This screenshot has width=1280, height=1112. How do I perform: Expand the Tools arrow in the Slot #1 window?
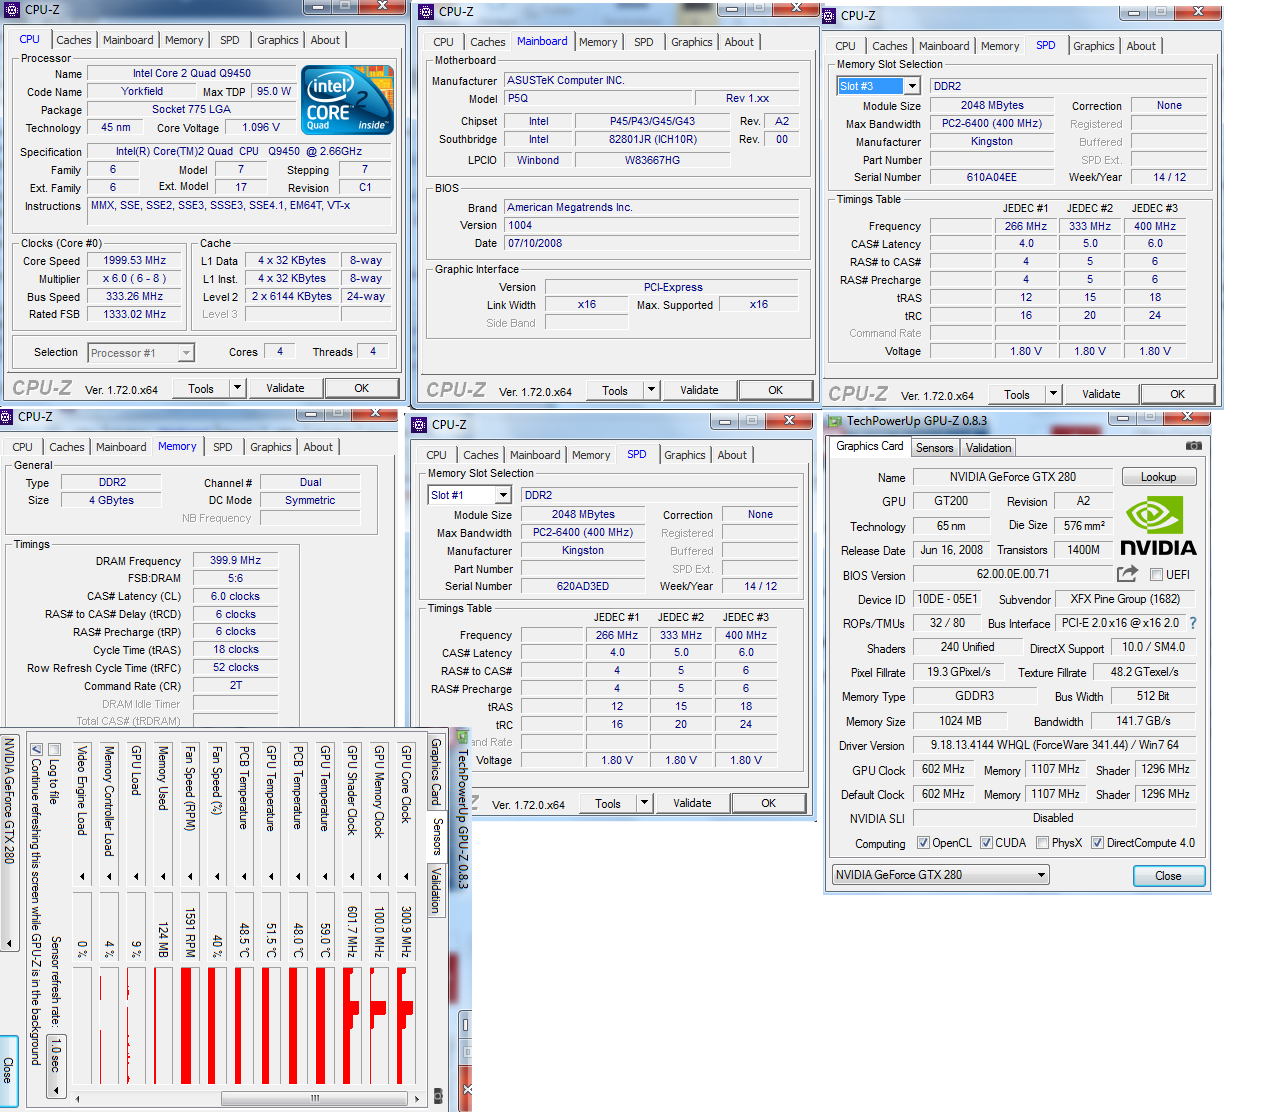[x=644, y=803]
